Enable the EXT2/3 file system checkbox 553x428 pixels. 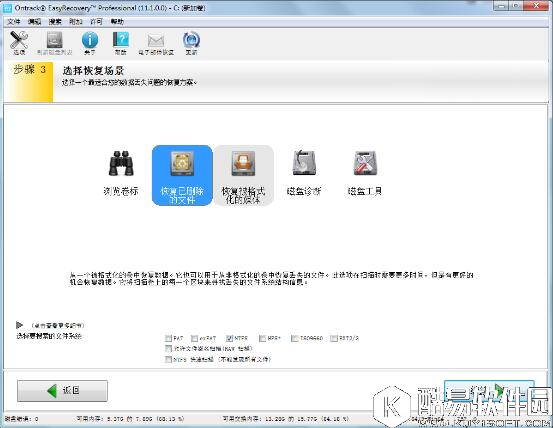334,338
